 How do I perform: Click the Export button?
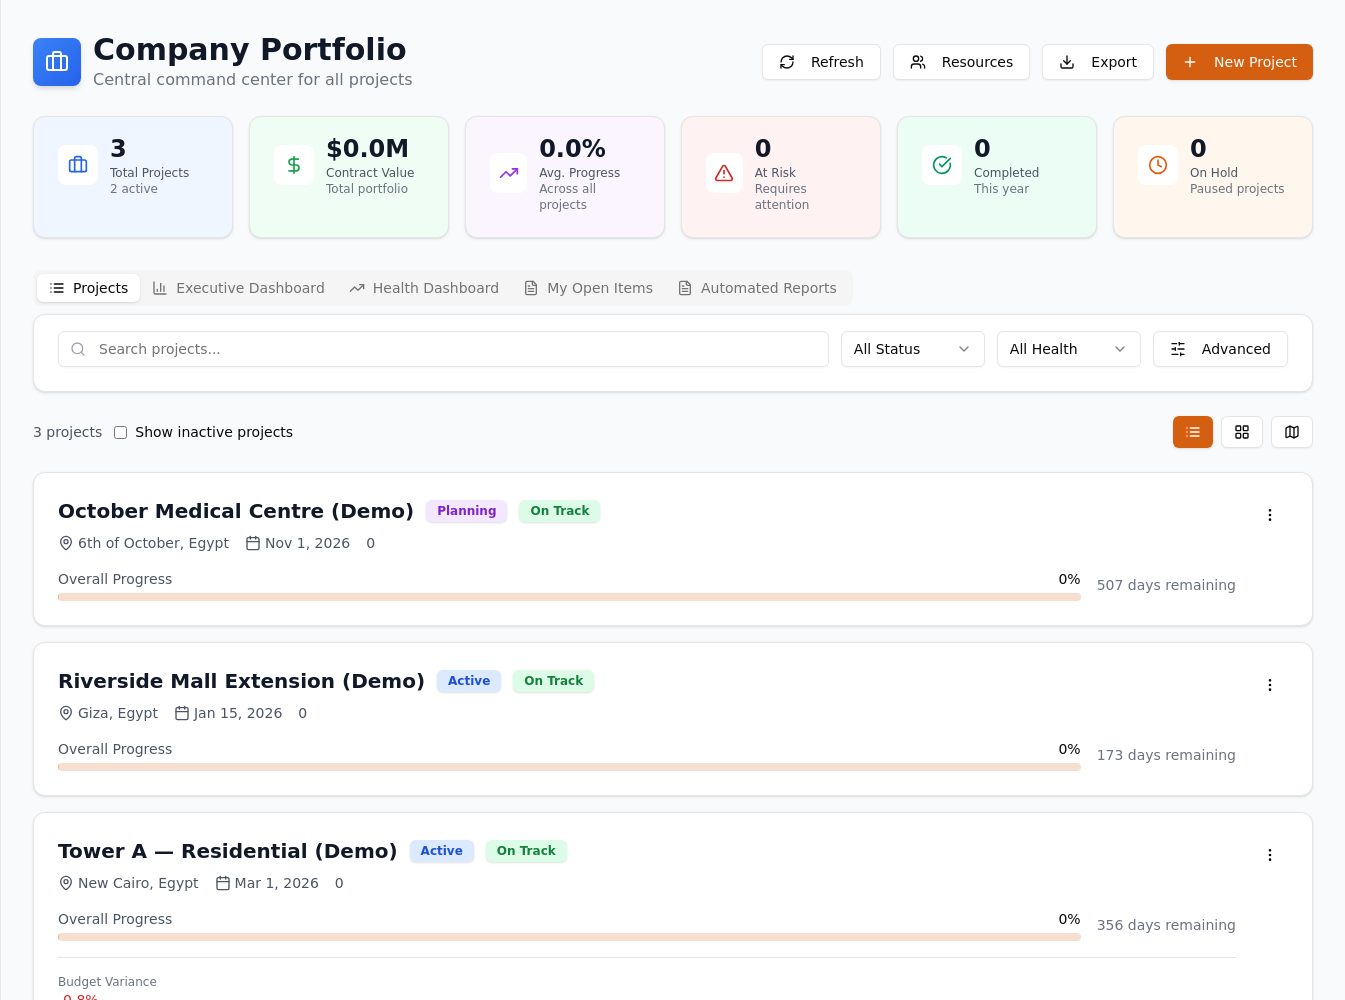point(1098,62)
